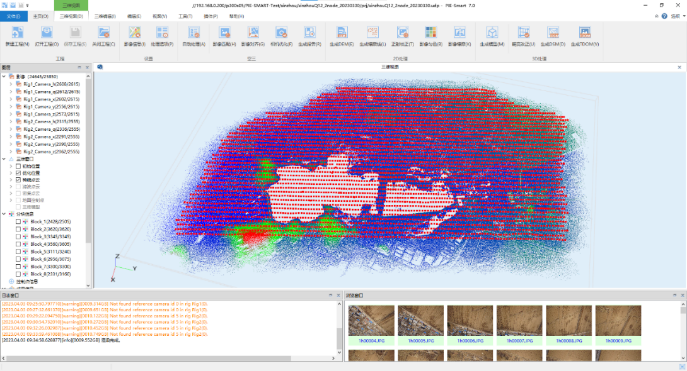This screenshot has height=371, width=687.
Task: Run the Automatic Processing (A) ribbon icon
Action: [x=194, y=32]
